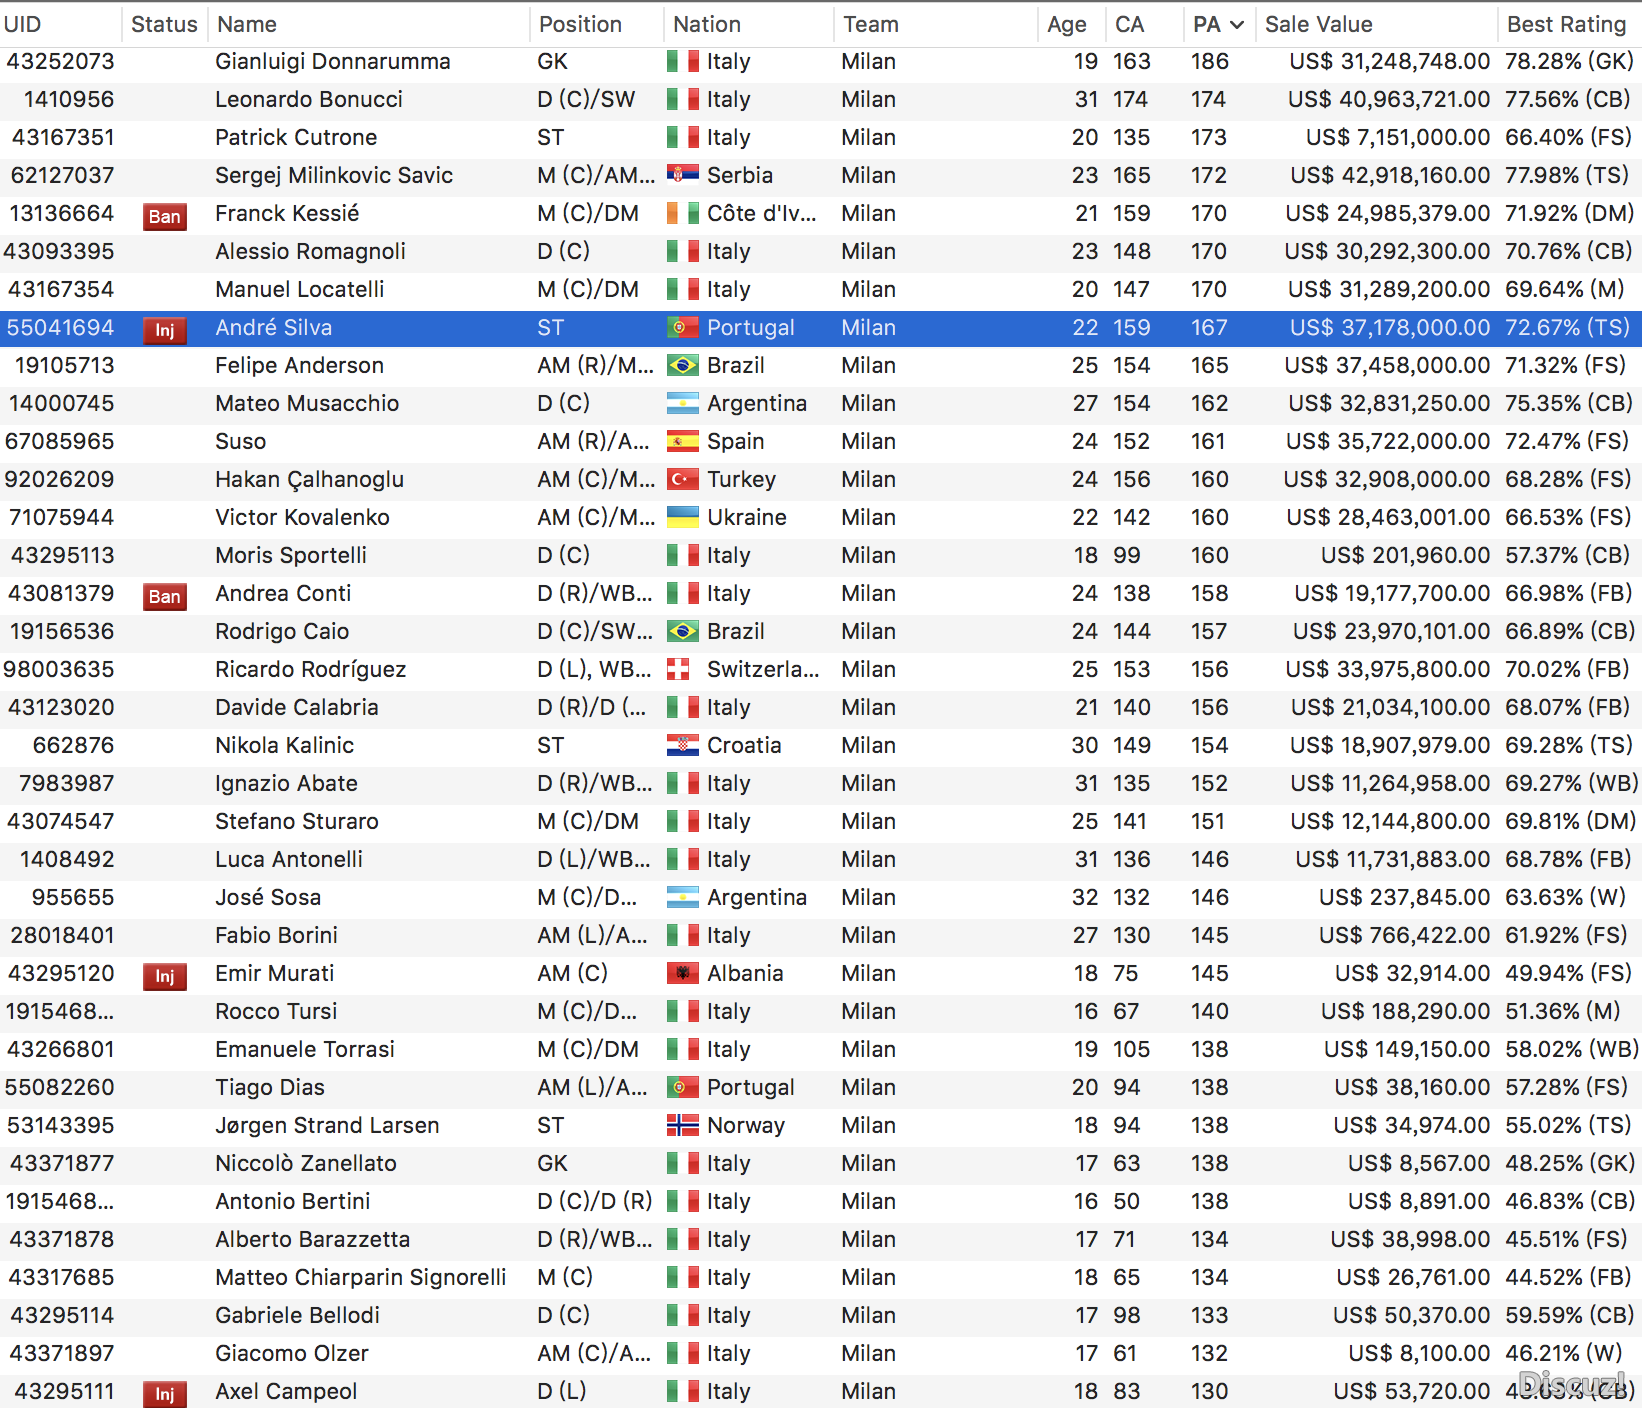Click sale value US$ 201,960.00
The image size is (1642, 1408).
(x=1405, y=555)
